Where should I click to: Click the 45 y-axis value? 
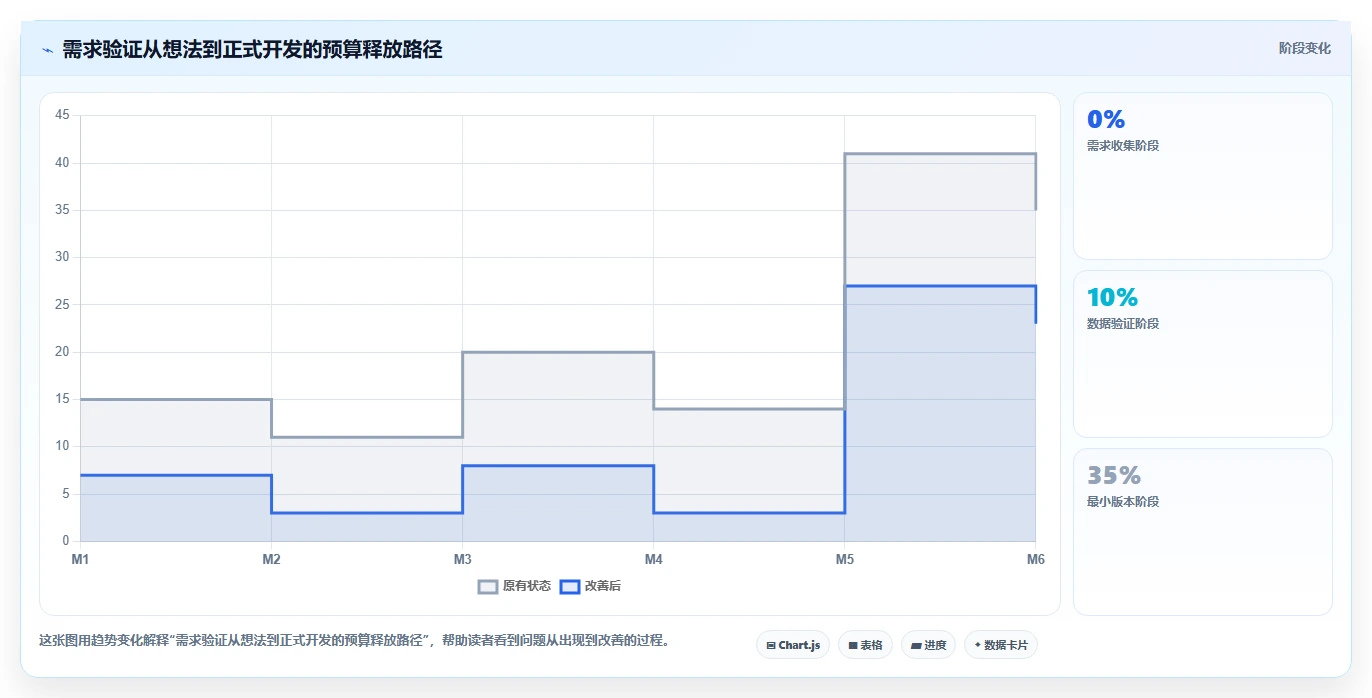62,115
